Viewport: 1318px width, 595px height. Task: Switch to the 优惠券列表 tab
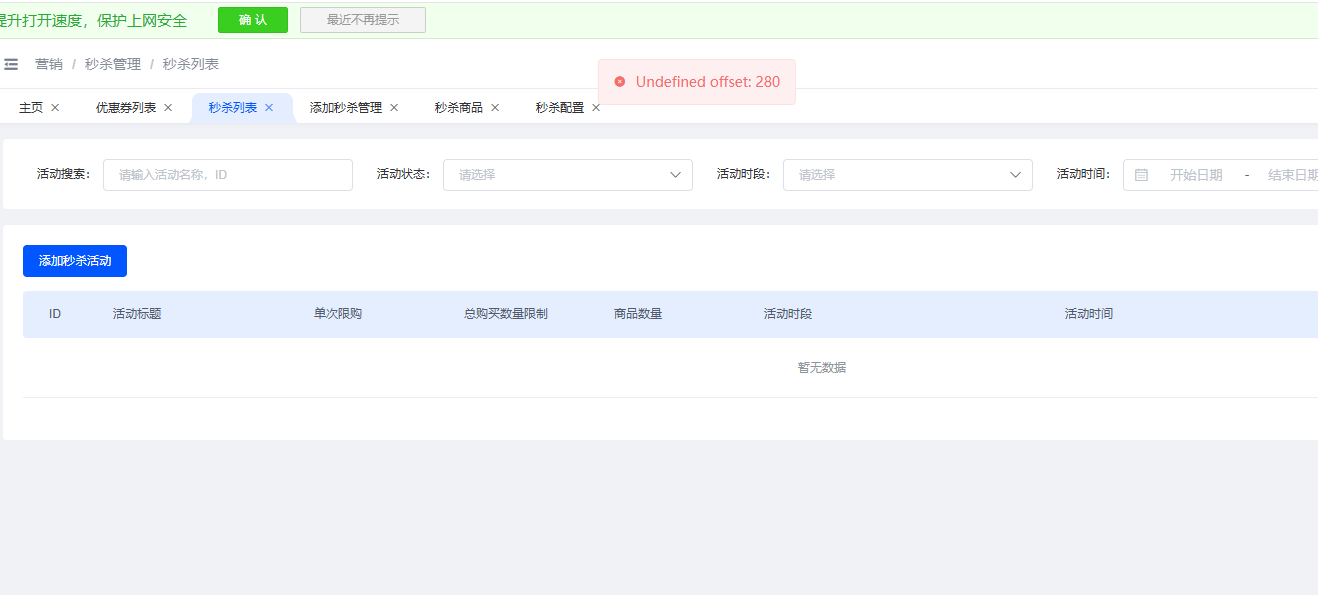click(x=126, y=107)
